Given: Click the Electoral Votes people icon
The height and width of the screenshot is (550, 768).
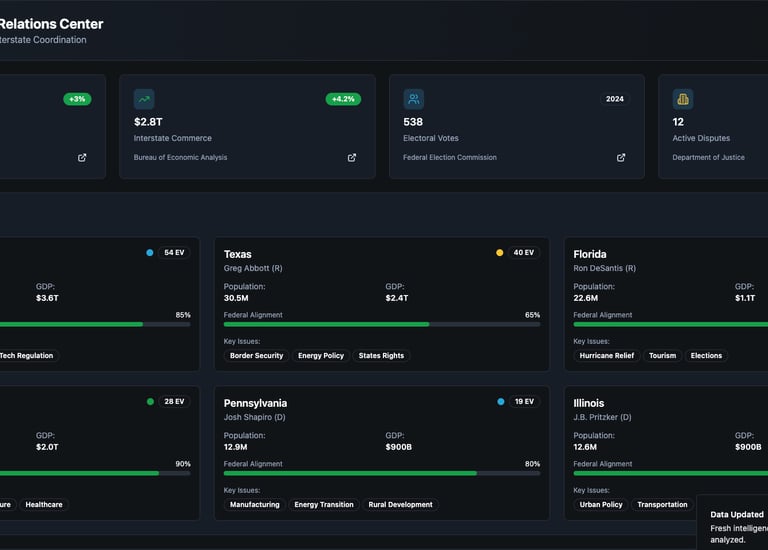Looking at the screenshot, I should [413, 99].
